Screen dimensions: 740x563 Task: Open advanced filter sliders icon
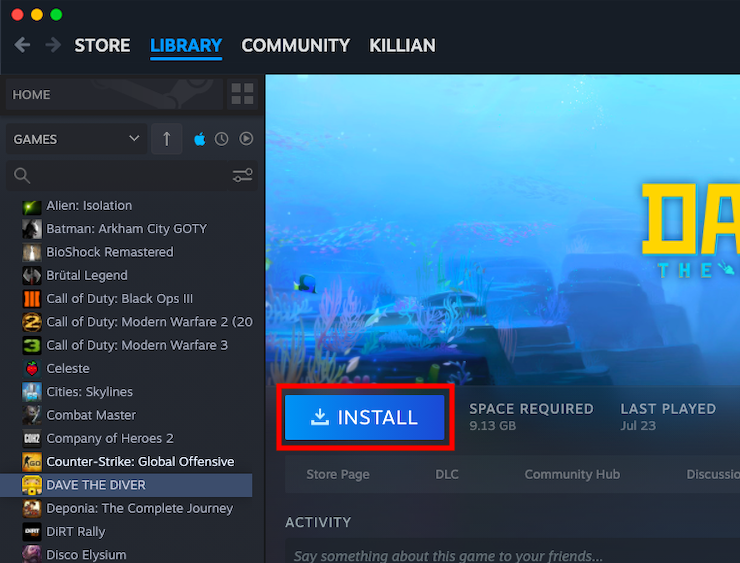click(243, 176)
